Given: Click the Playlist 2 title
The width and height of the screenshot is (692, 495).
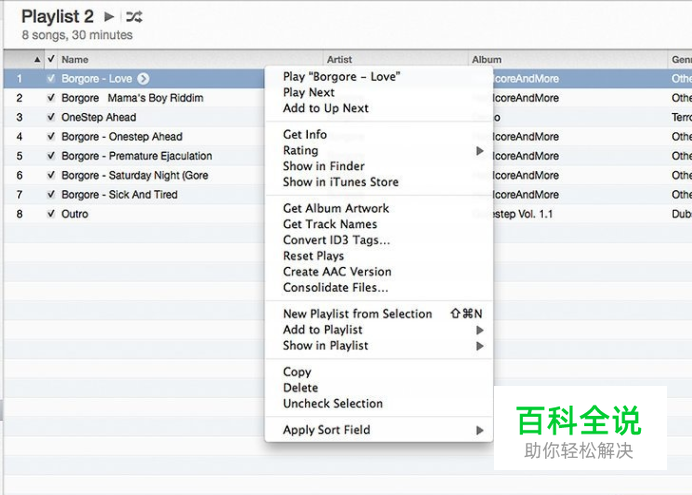Looking at the screenshot, I should 57,17.
